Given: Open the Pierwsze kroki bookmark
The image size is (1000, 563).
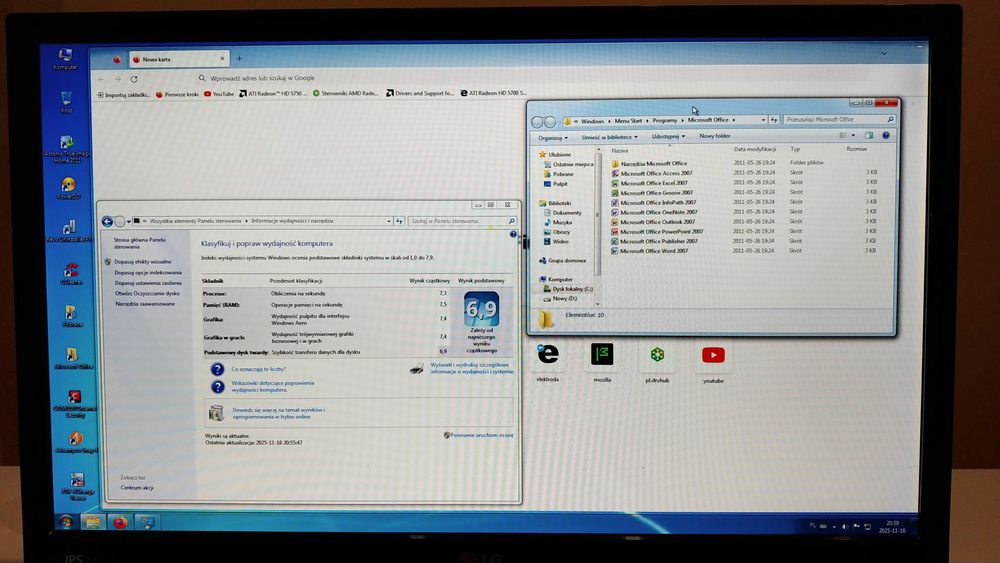Looking at the screenshot, I should pos(177,94).
